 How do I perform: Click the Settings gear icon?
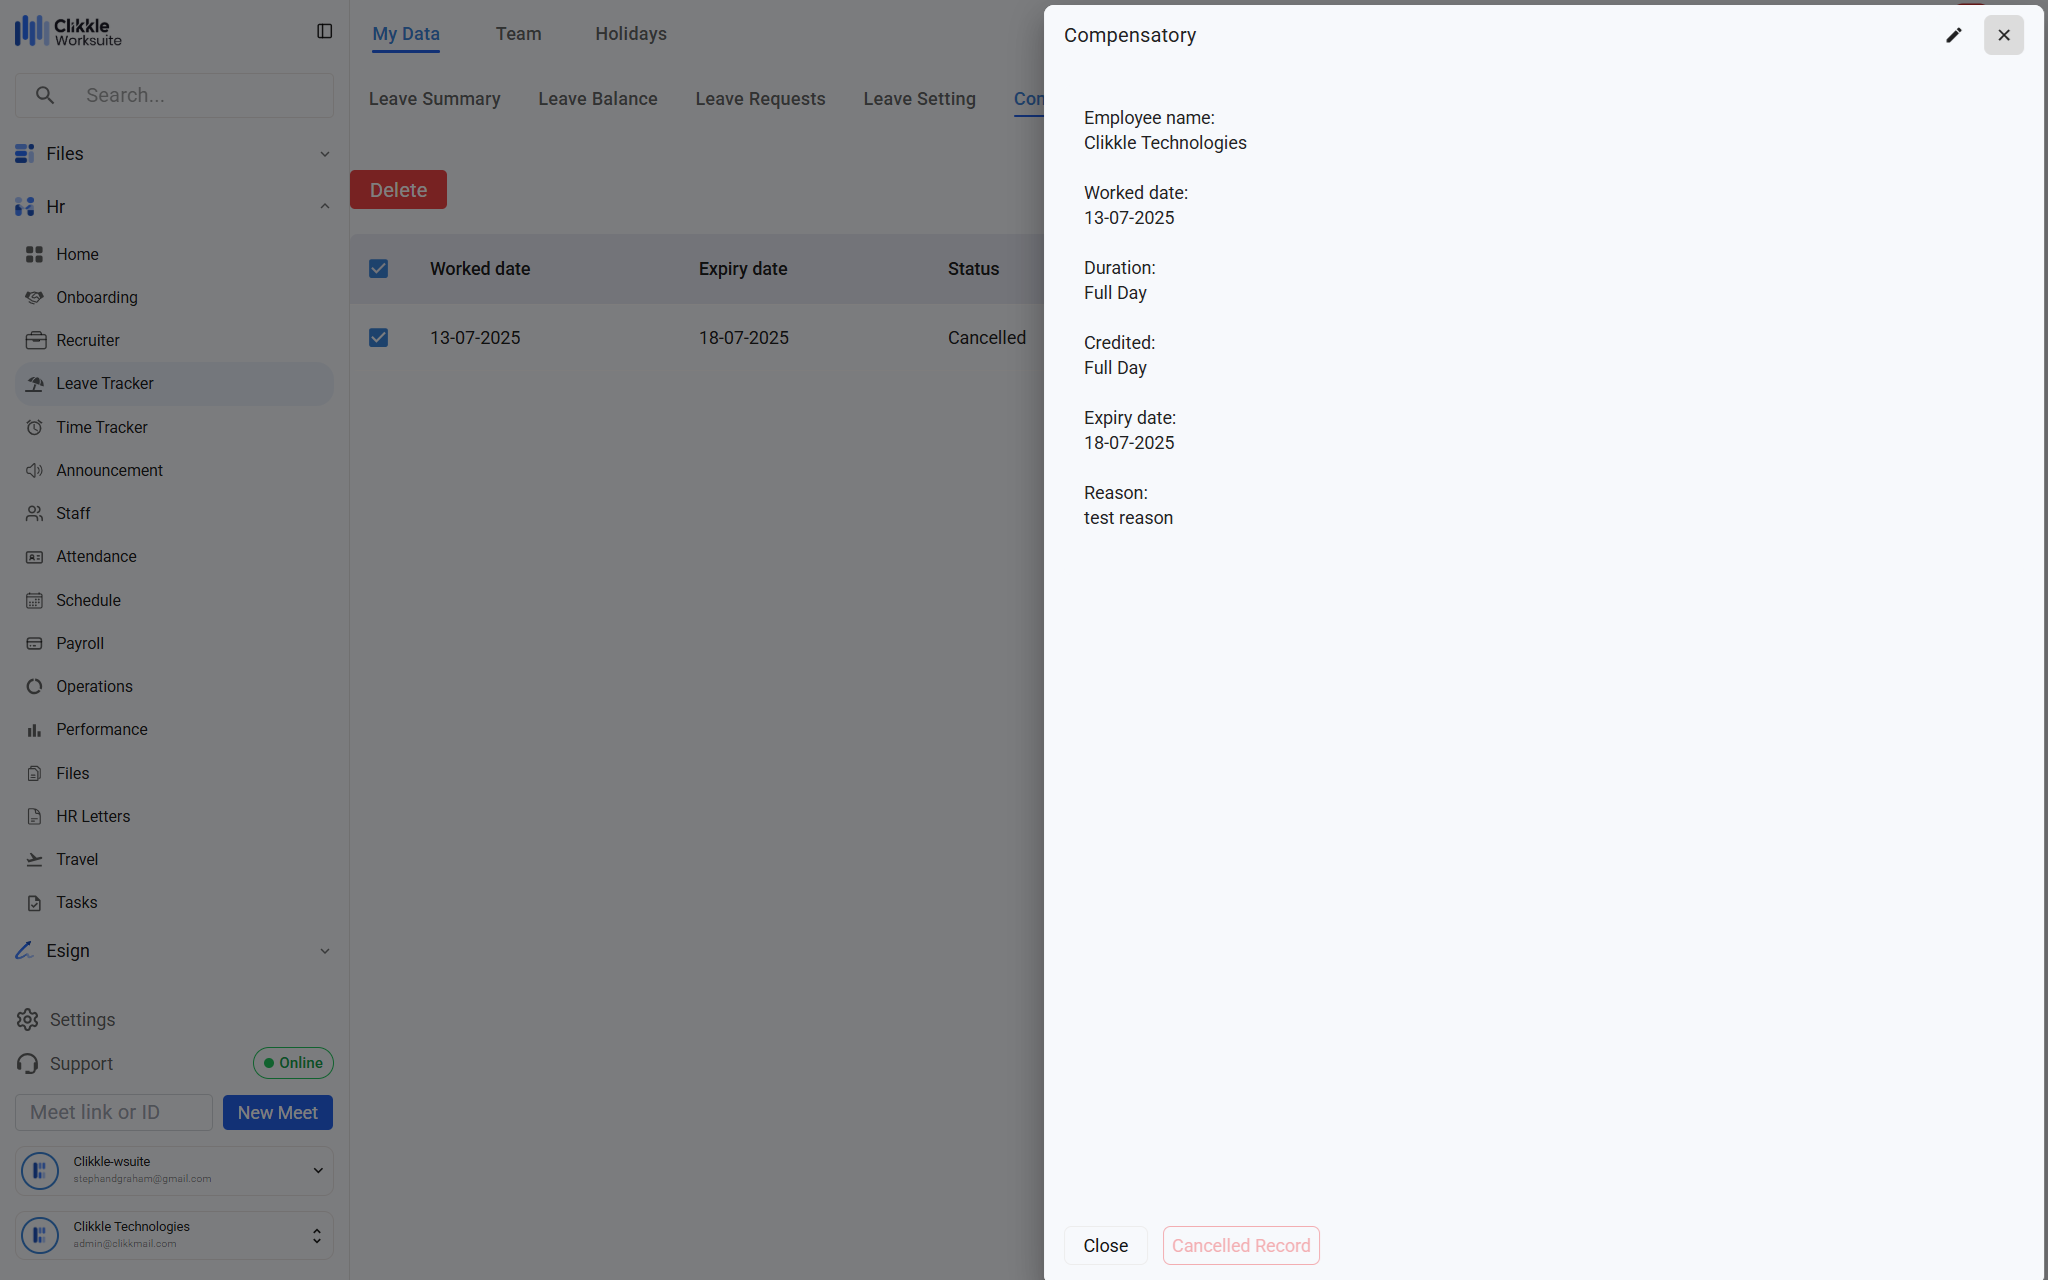click(x=28, y=1019)
